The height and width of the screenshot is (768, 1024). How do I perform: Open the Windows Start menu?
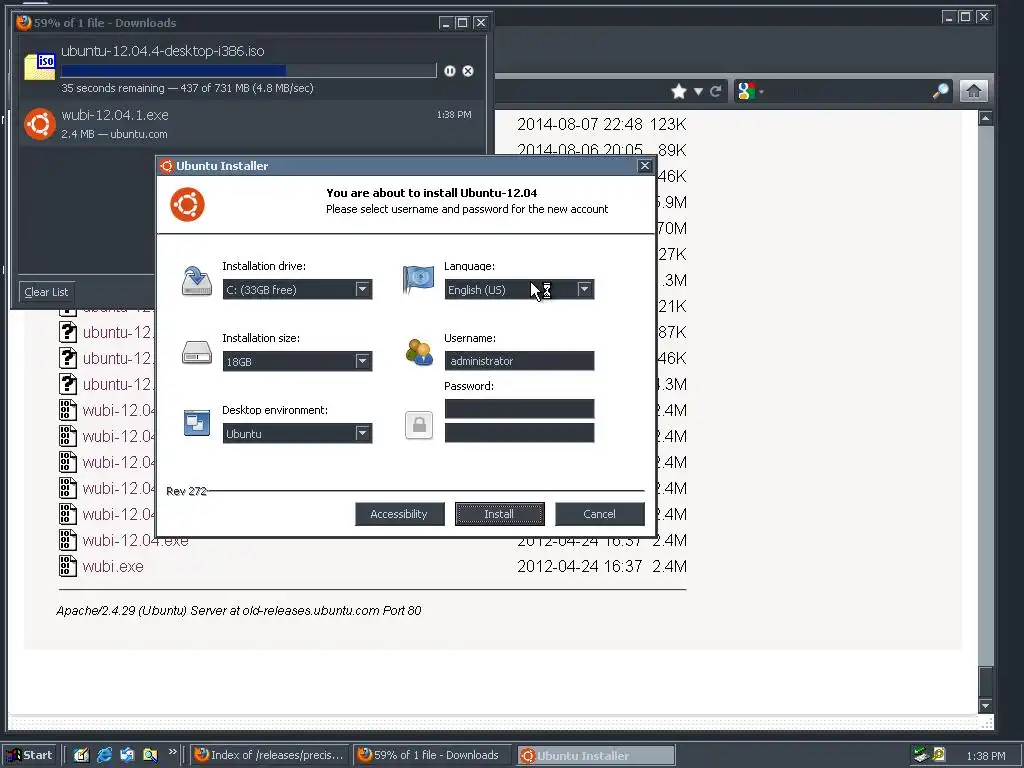[29, 755]
